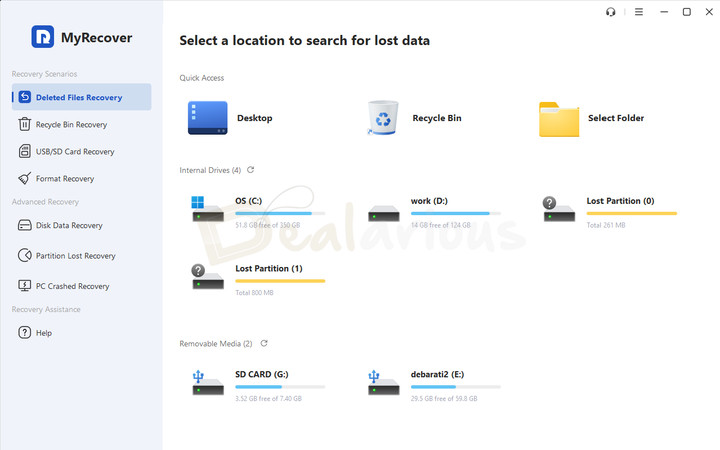Click the yellow Select Folder icon
The width and height of the screenshot is (720, 450).
(x=559, y=119)
